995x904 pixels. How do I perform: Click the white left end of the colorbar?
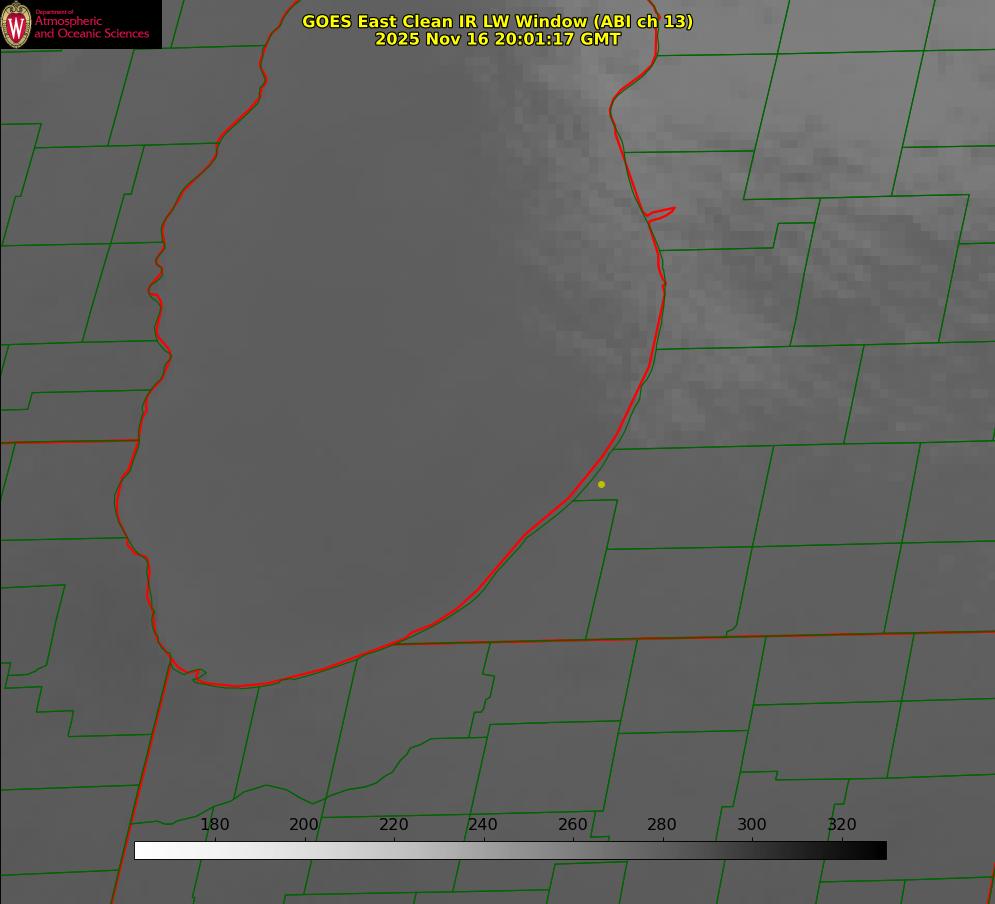coord(141,850)
